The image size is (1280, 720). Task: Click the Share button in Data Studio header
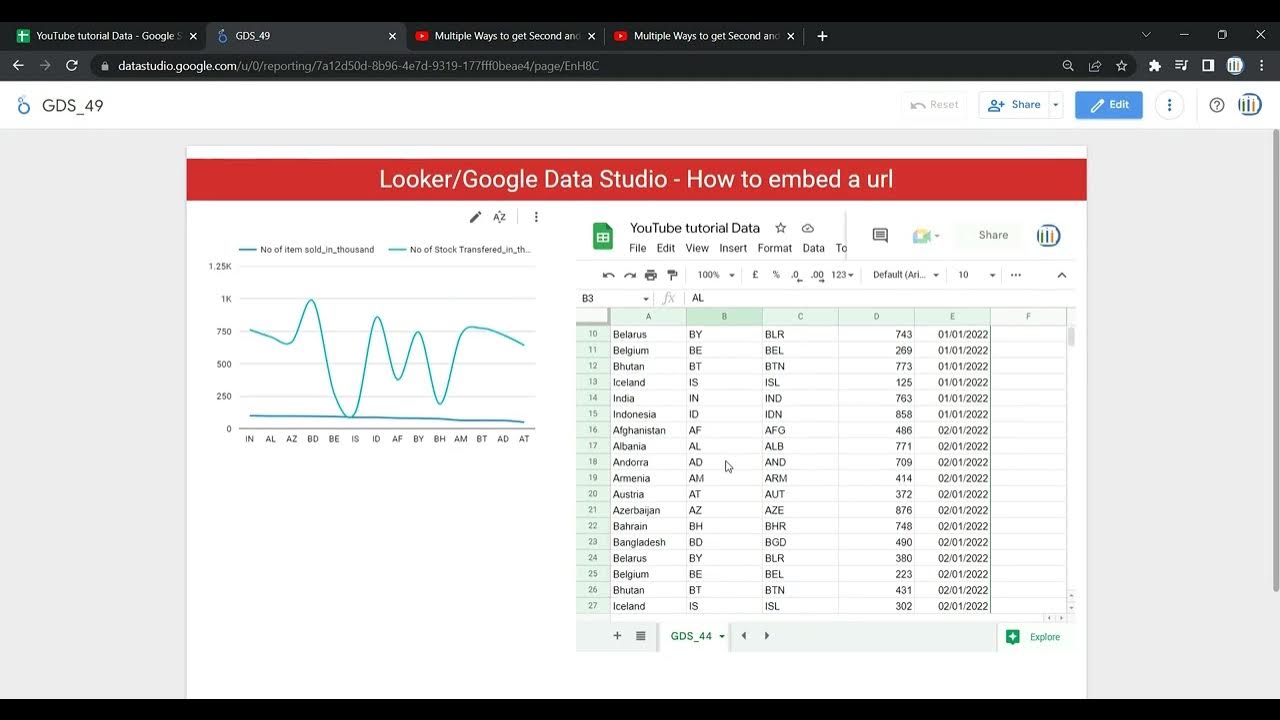[1014, 105]
